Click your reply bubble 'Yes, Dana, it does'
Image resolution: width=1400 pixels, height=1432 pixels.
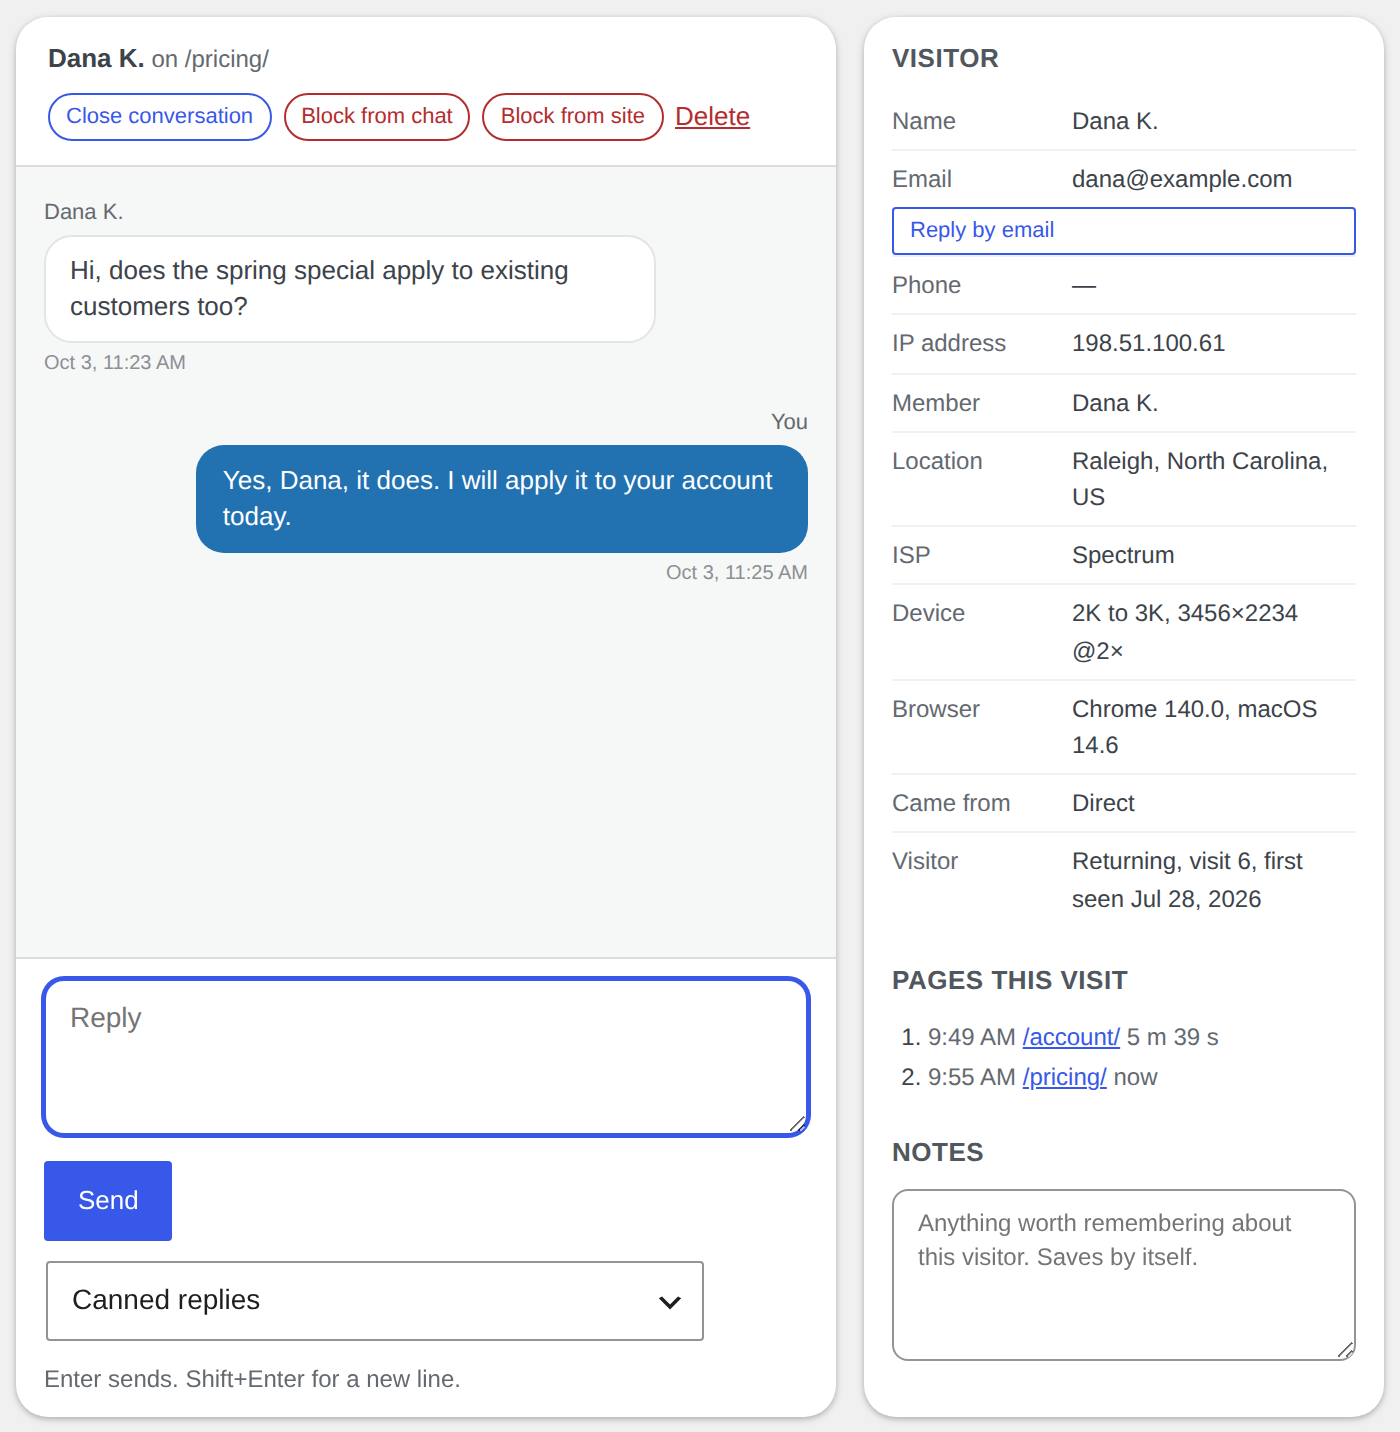click(x=502, y=499)
